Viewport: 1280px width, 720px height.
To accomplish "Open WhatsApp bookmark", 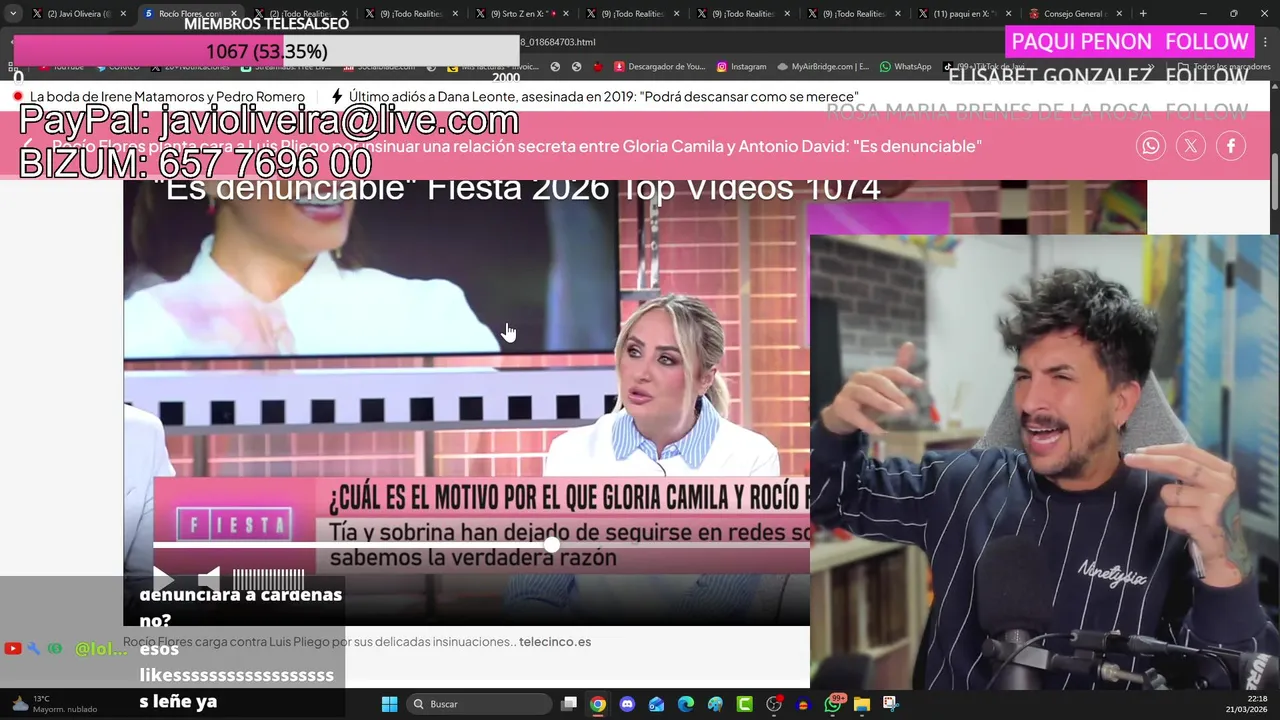I will (906, 67).
